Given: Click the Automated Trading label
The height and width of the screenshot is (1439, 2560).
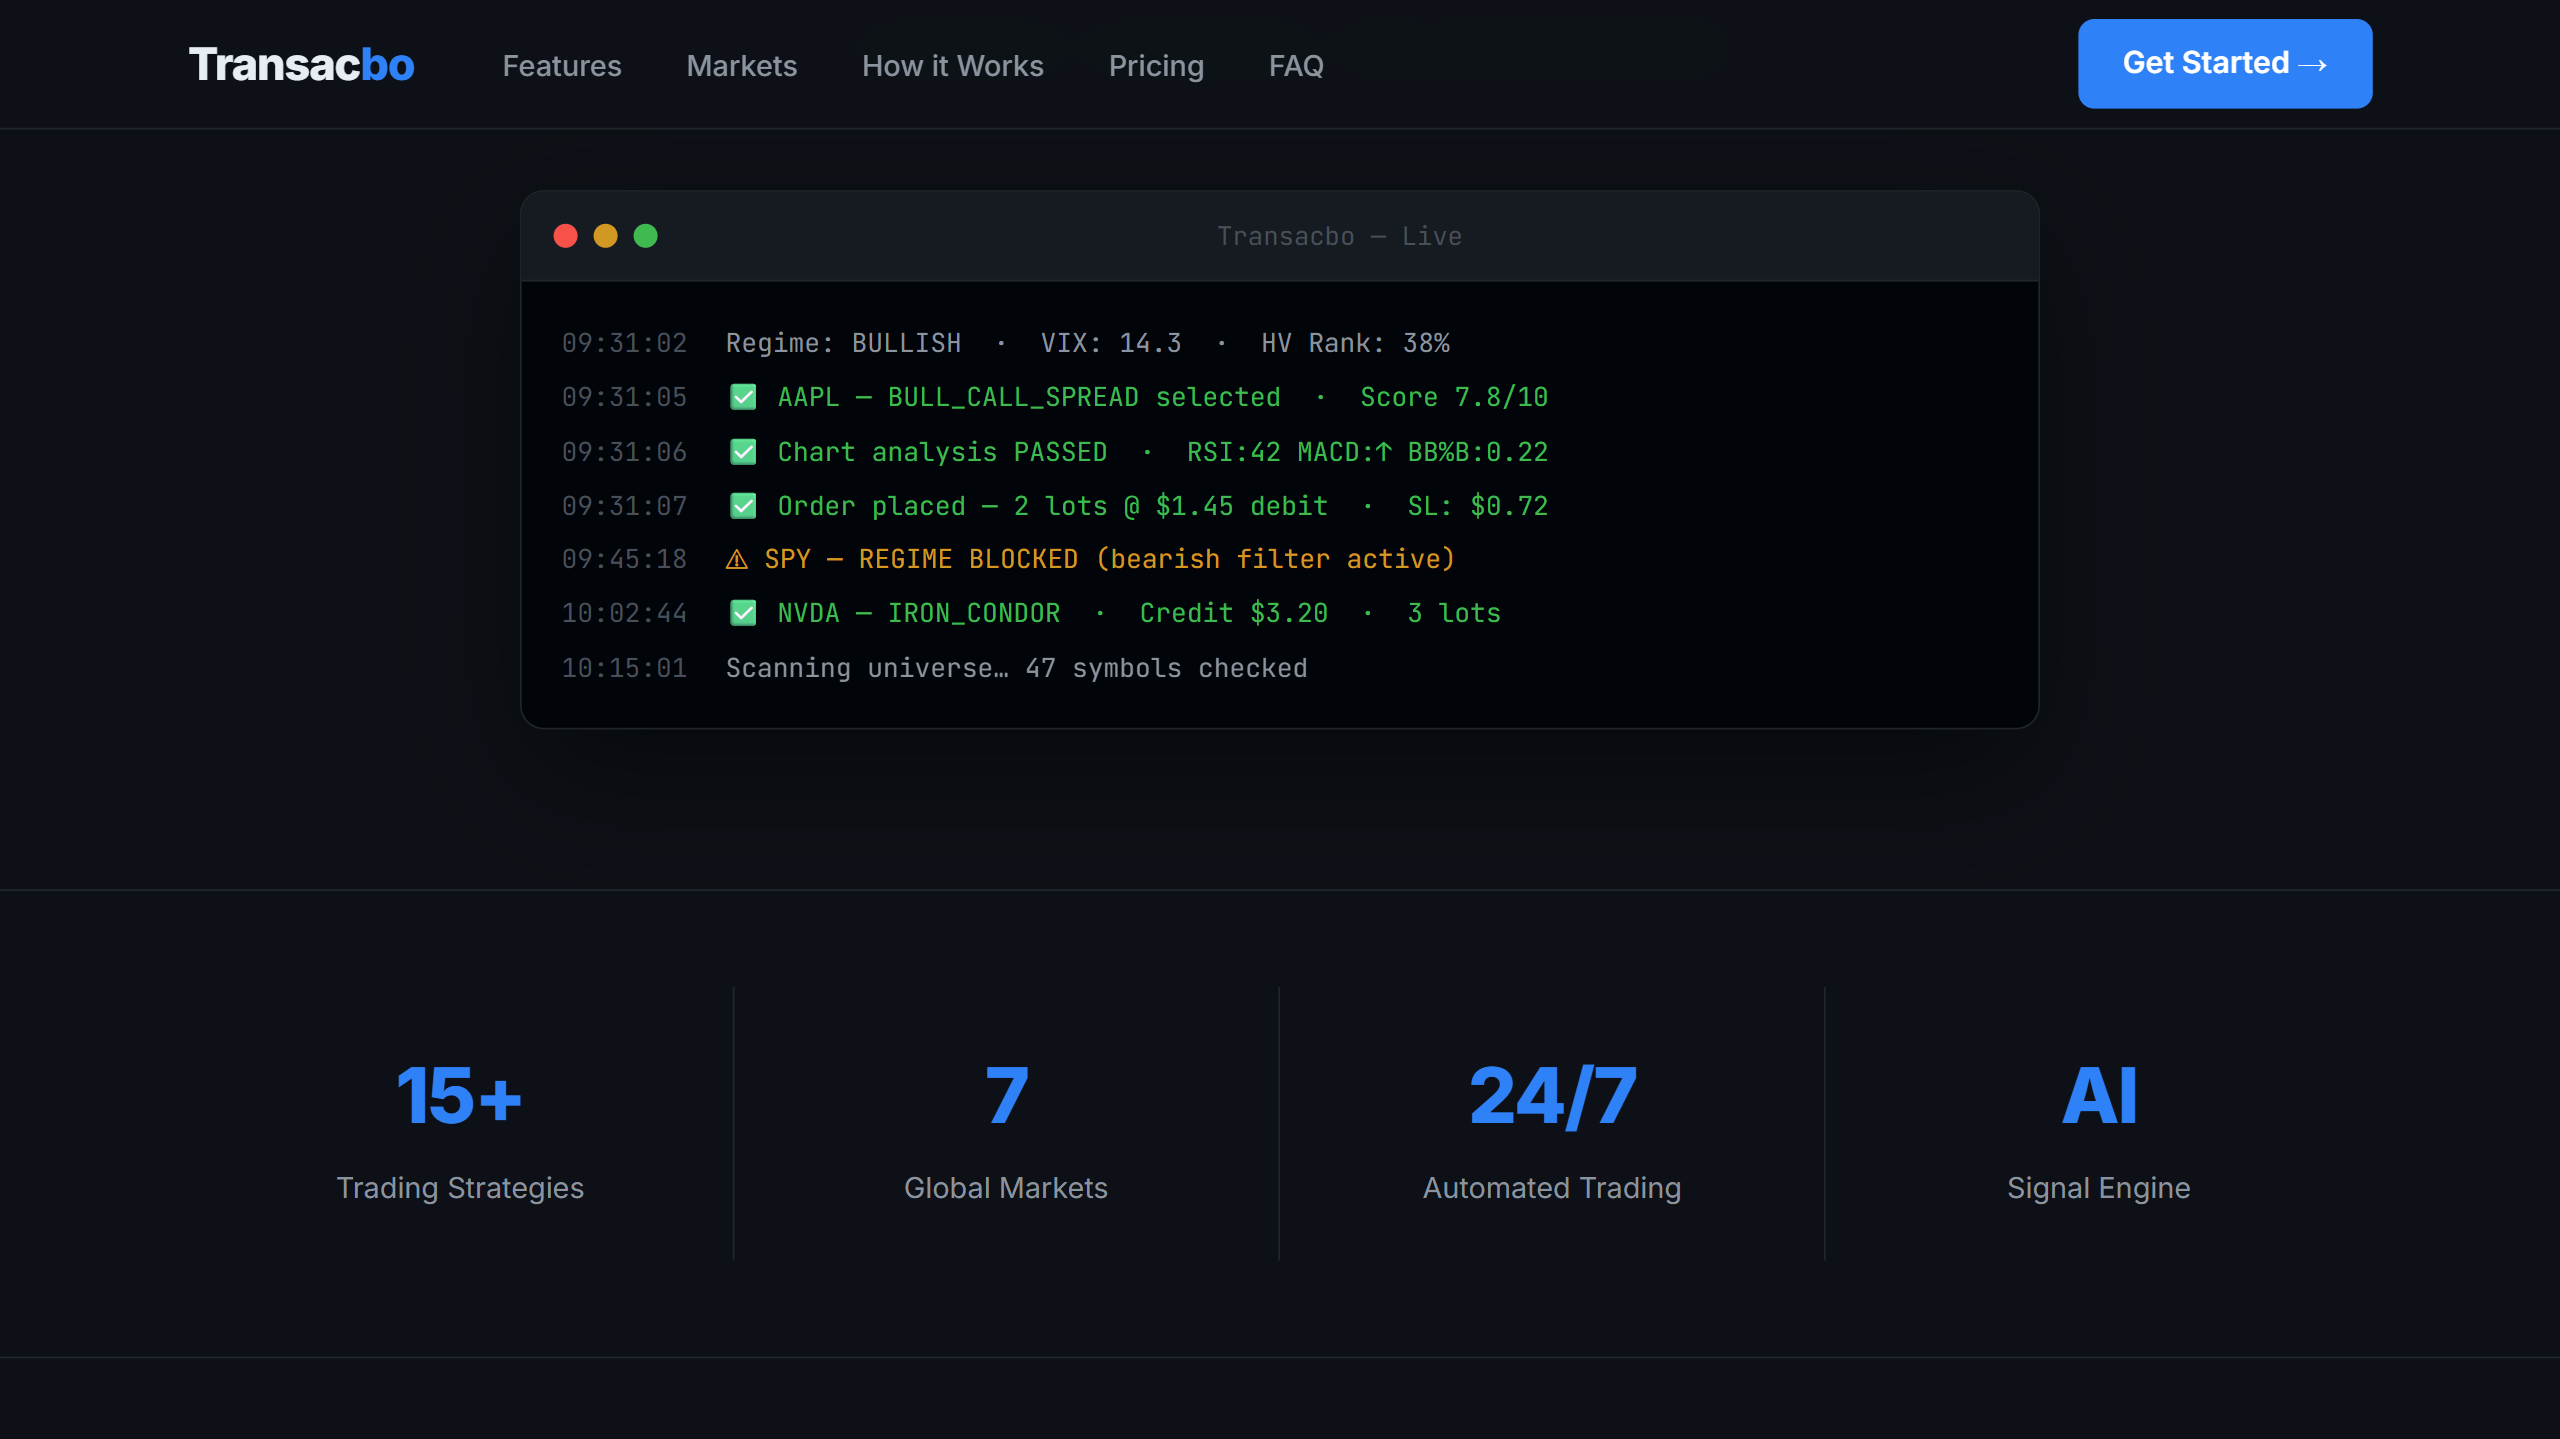Looking at the screenshot, I should tap(1552, 1188).
